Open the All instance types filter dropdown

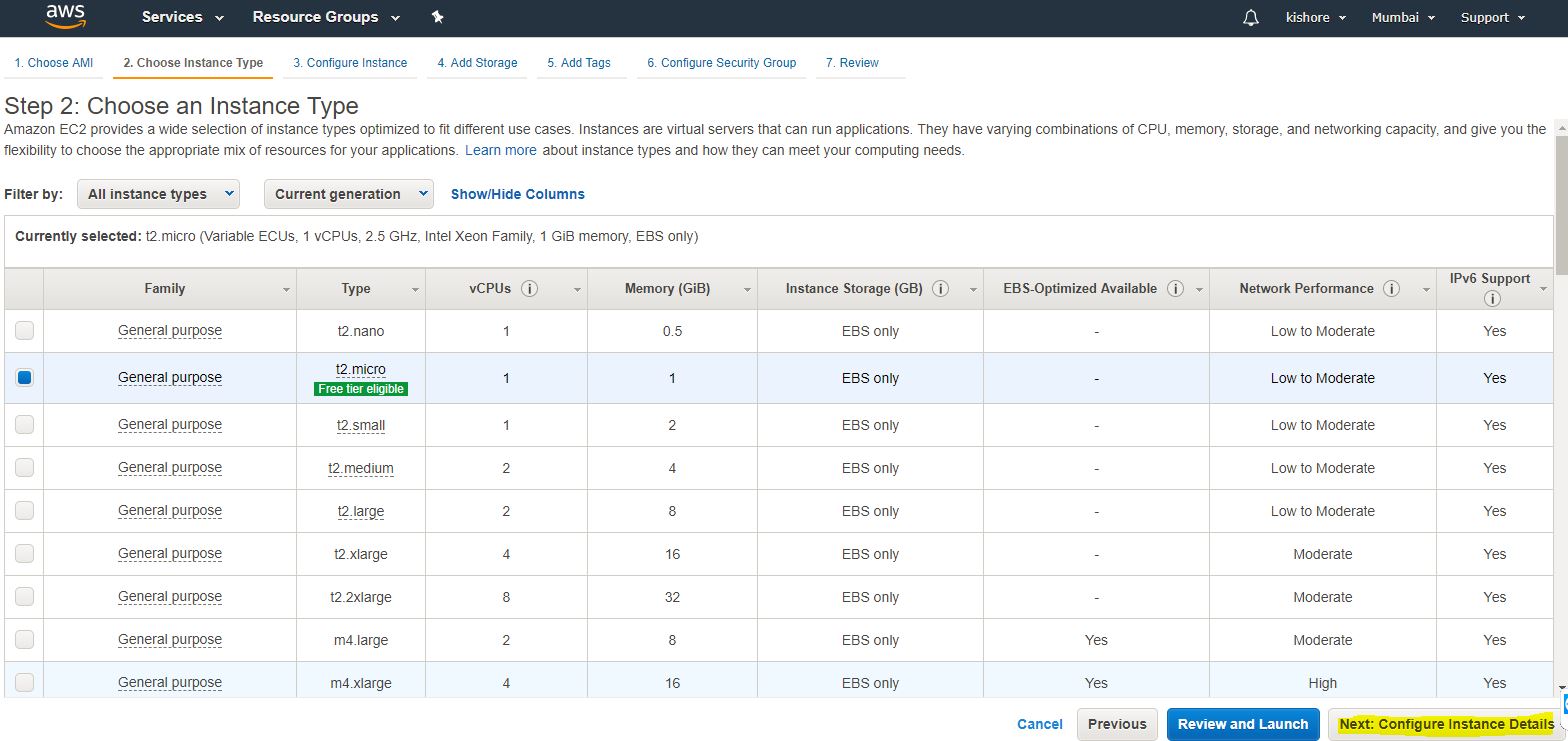point(158,194)
